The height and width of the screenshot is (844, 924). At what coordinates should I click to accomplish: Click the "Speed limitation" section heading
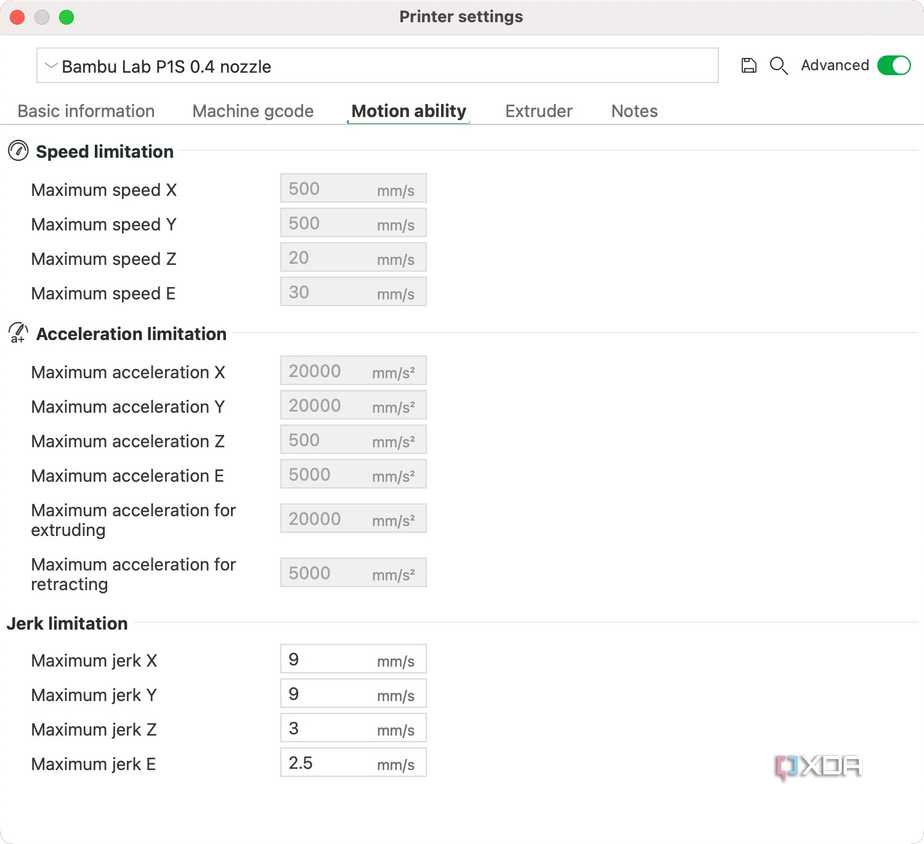click(104, 151)
